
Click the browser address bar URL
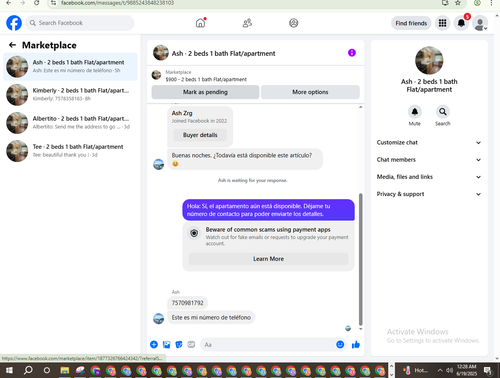[x=117, y=3]
